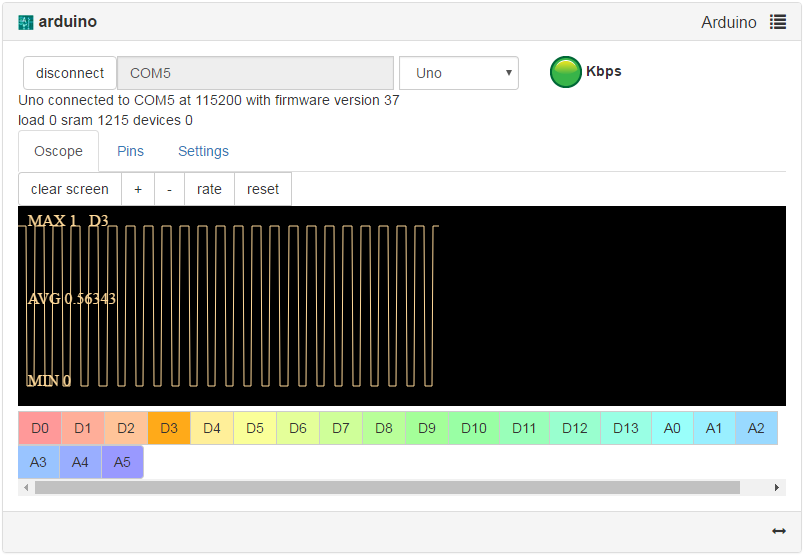Select the D11 pin swatch
This screenshot has height=557, width=806.
pyautogui.click(x=524, y=428)
